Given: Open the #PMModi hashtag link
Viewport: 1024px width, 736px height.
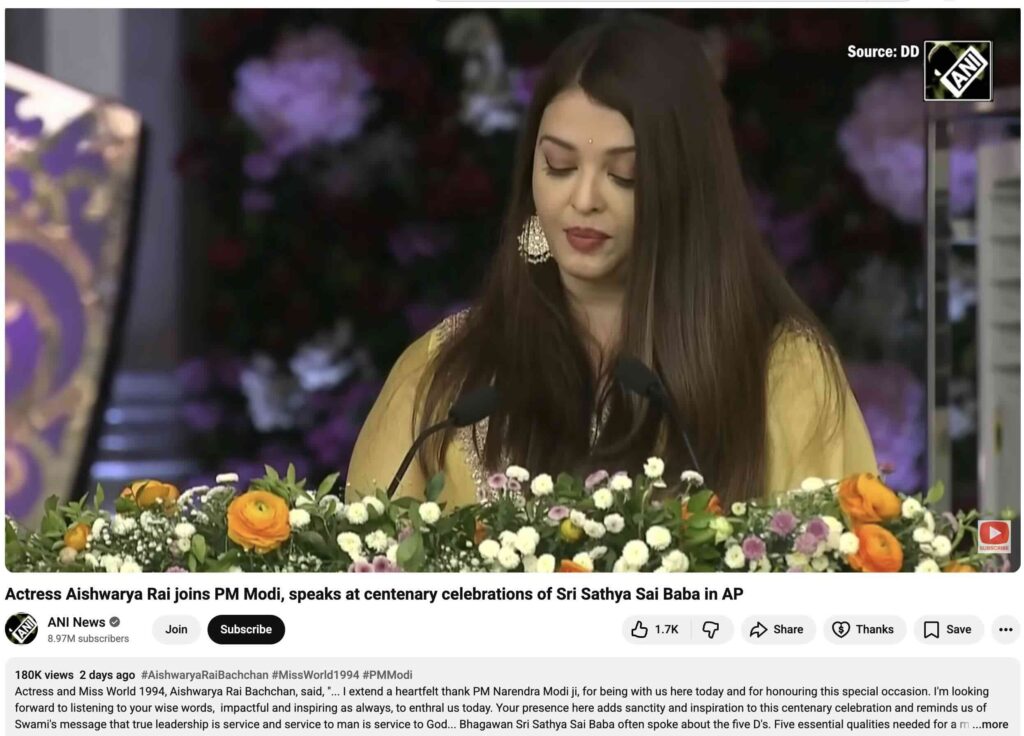Looking at the screenshot, I should (387, 675).
